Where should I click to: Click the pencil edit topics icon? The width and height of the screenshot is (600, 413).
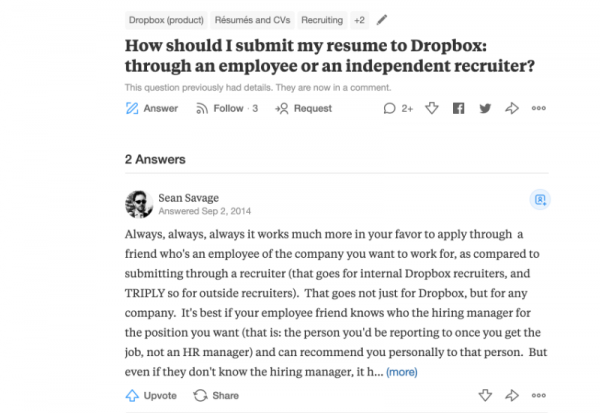(384, 19)
